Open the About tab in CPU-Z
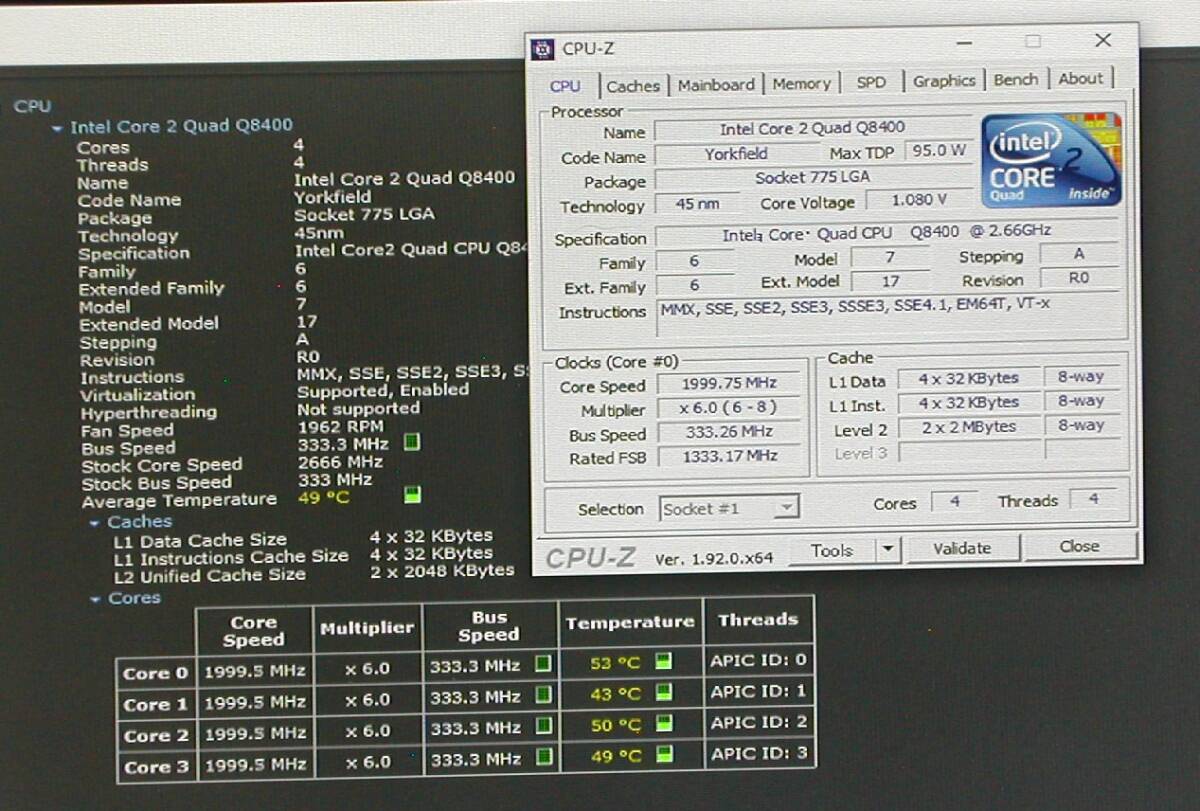This screenshot has width=1200, height=811. [1080, 79]
